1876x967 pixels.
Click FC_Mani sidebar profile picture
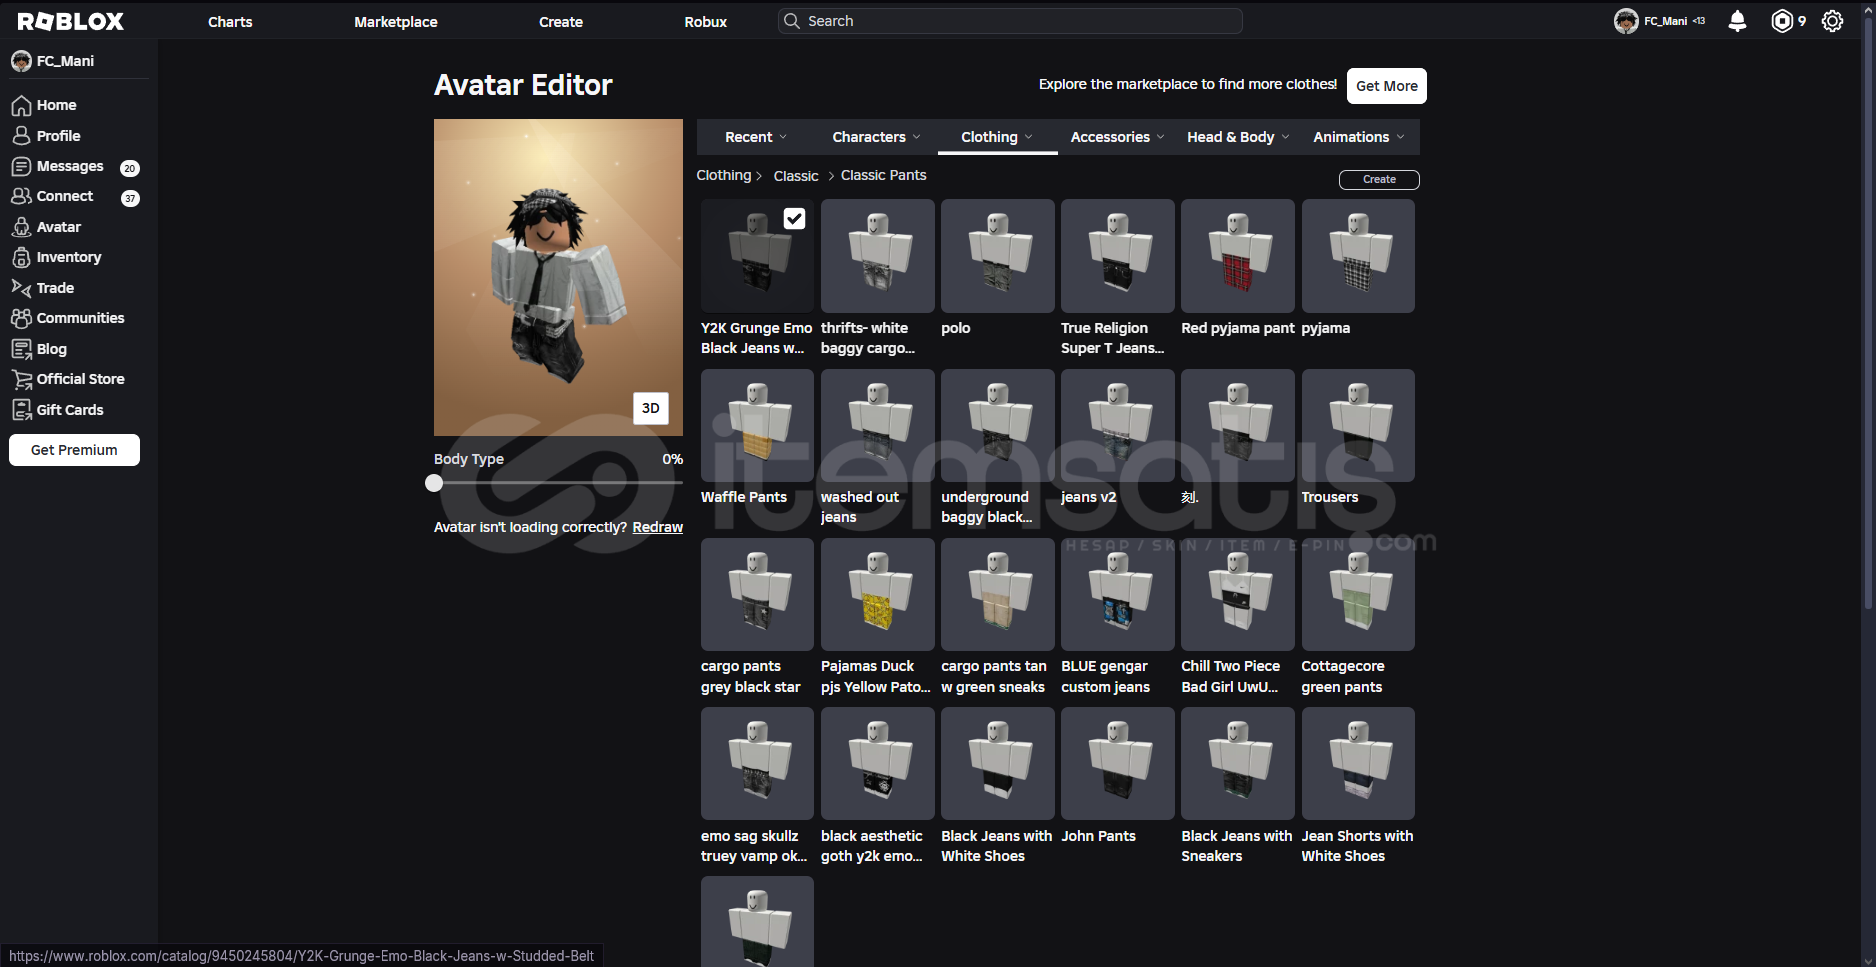pyautogui.click(x=21, y=61)
